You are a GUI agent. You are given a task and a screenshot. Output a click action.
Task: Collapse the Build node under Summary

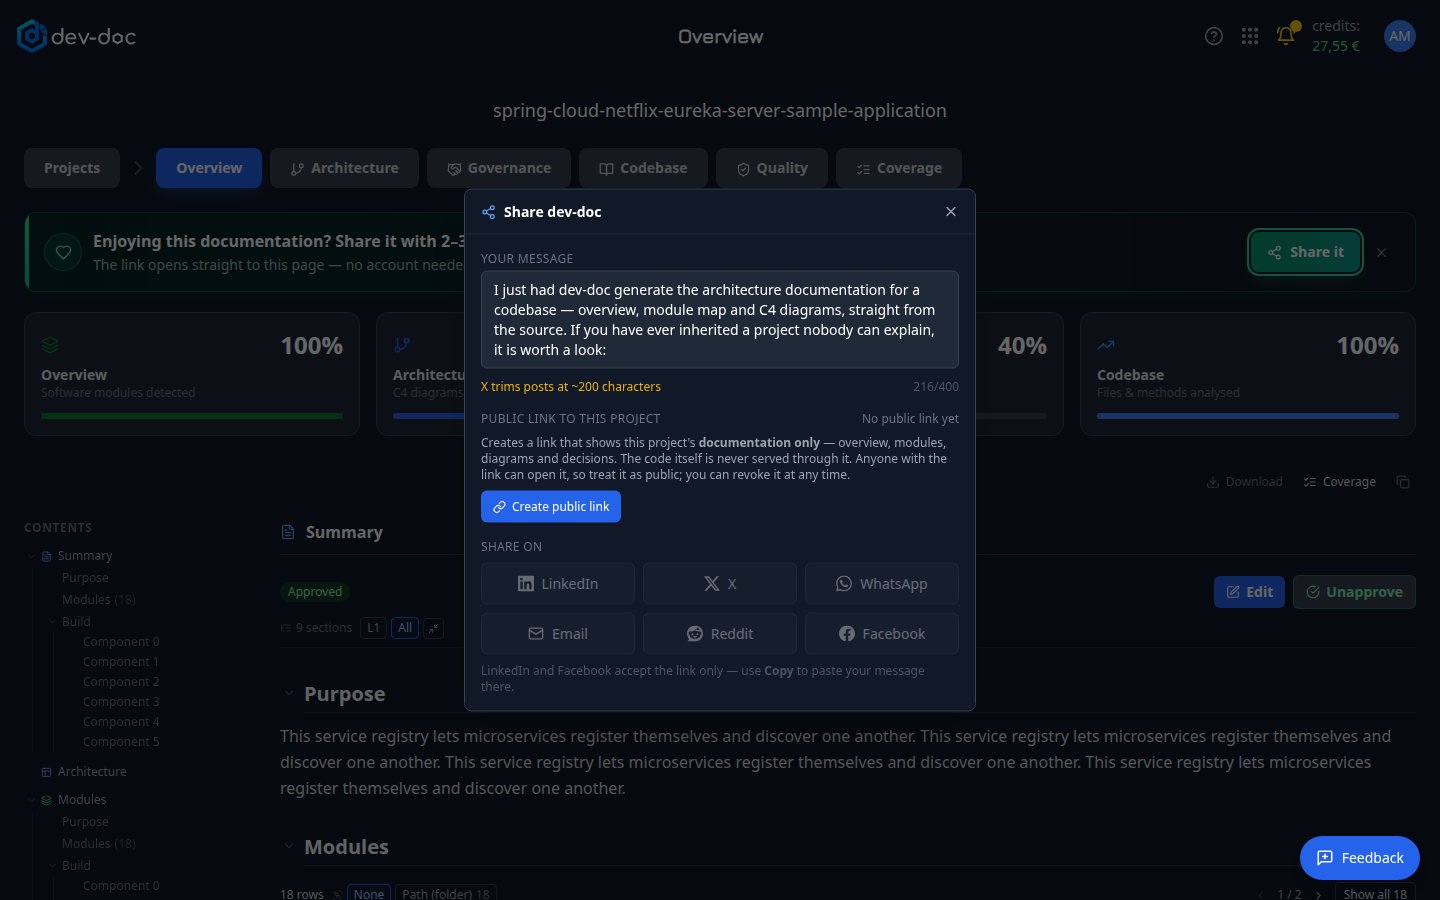coord(53,622)
